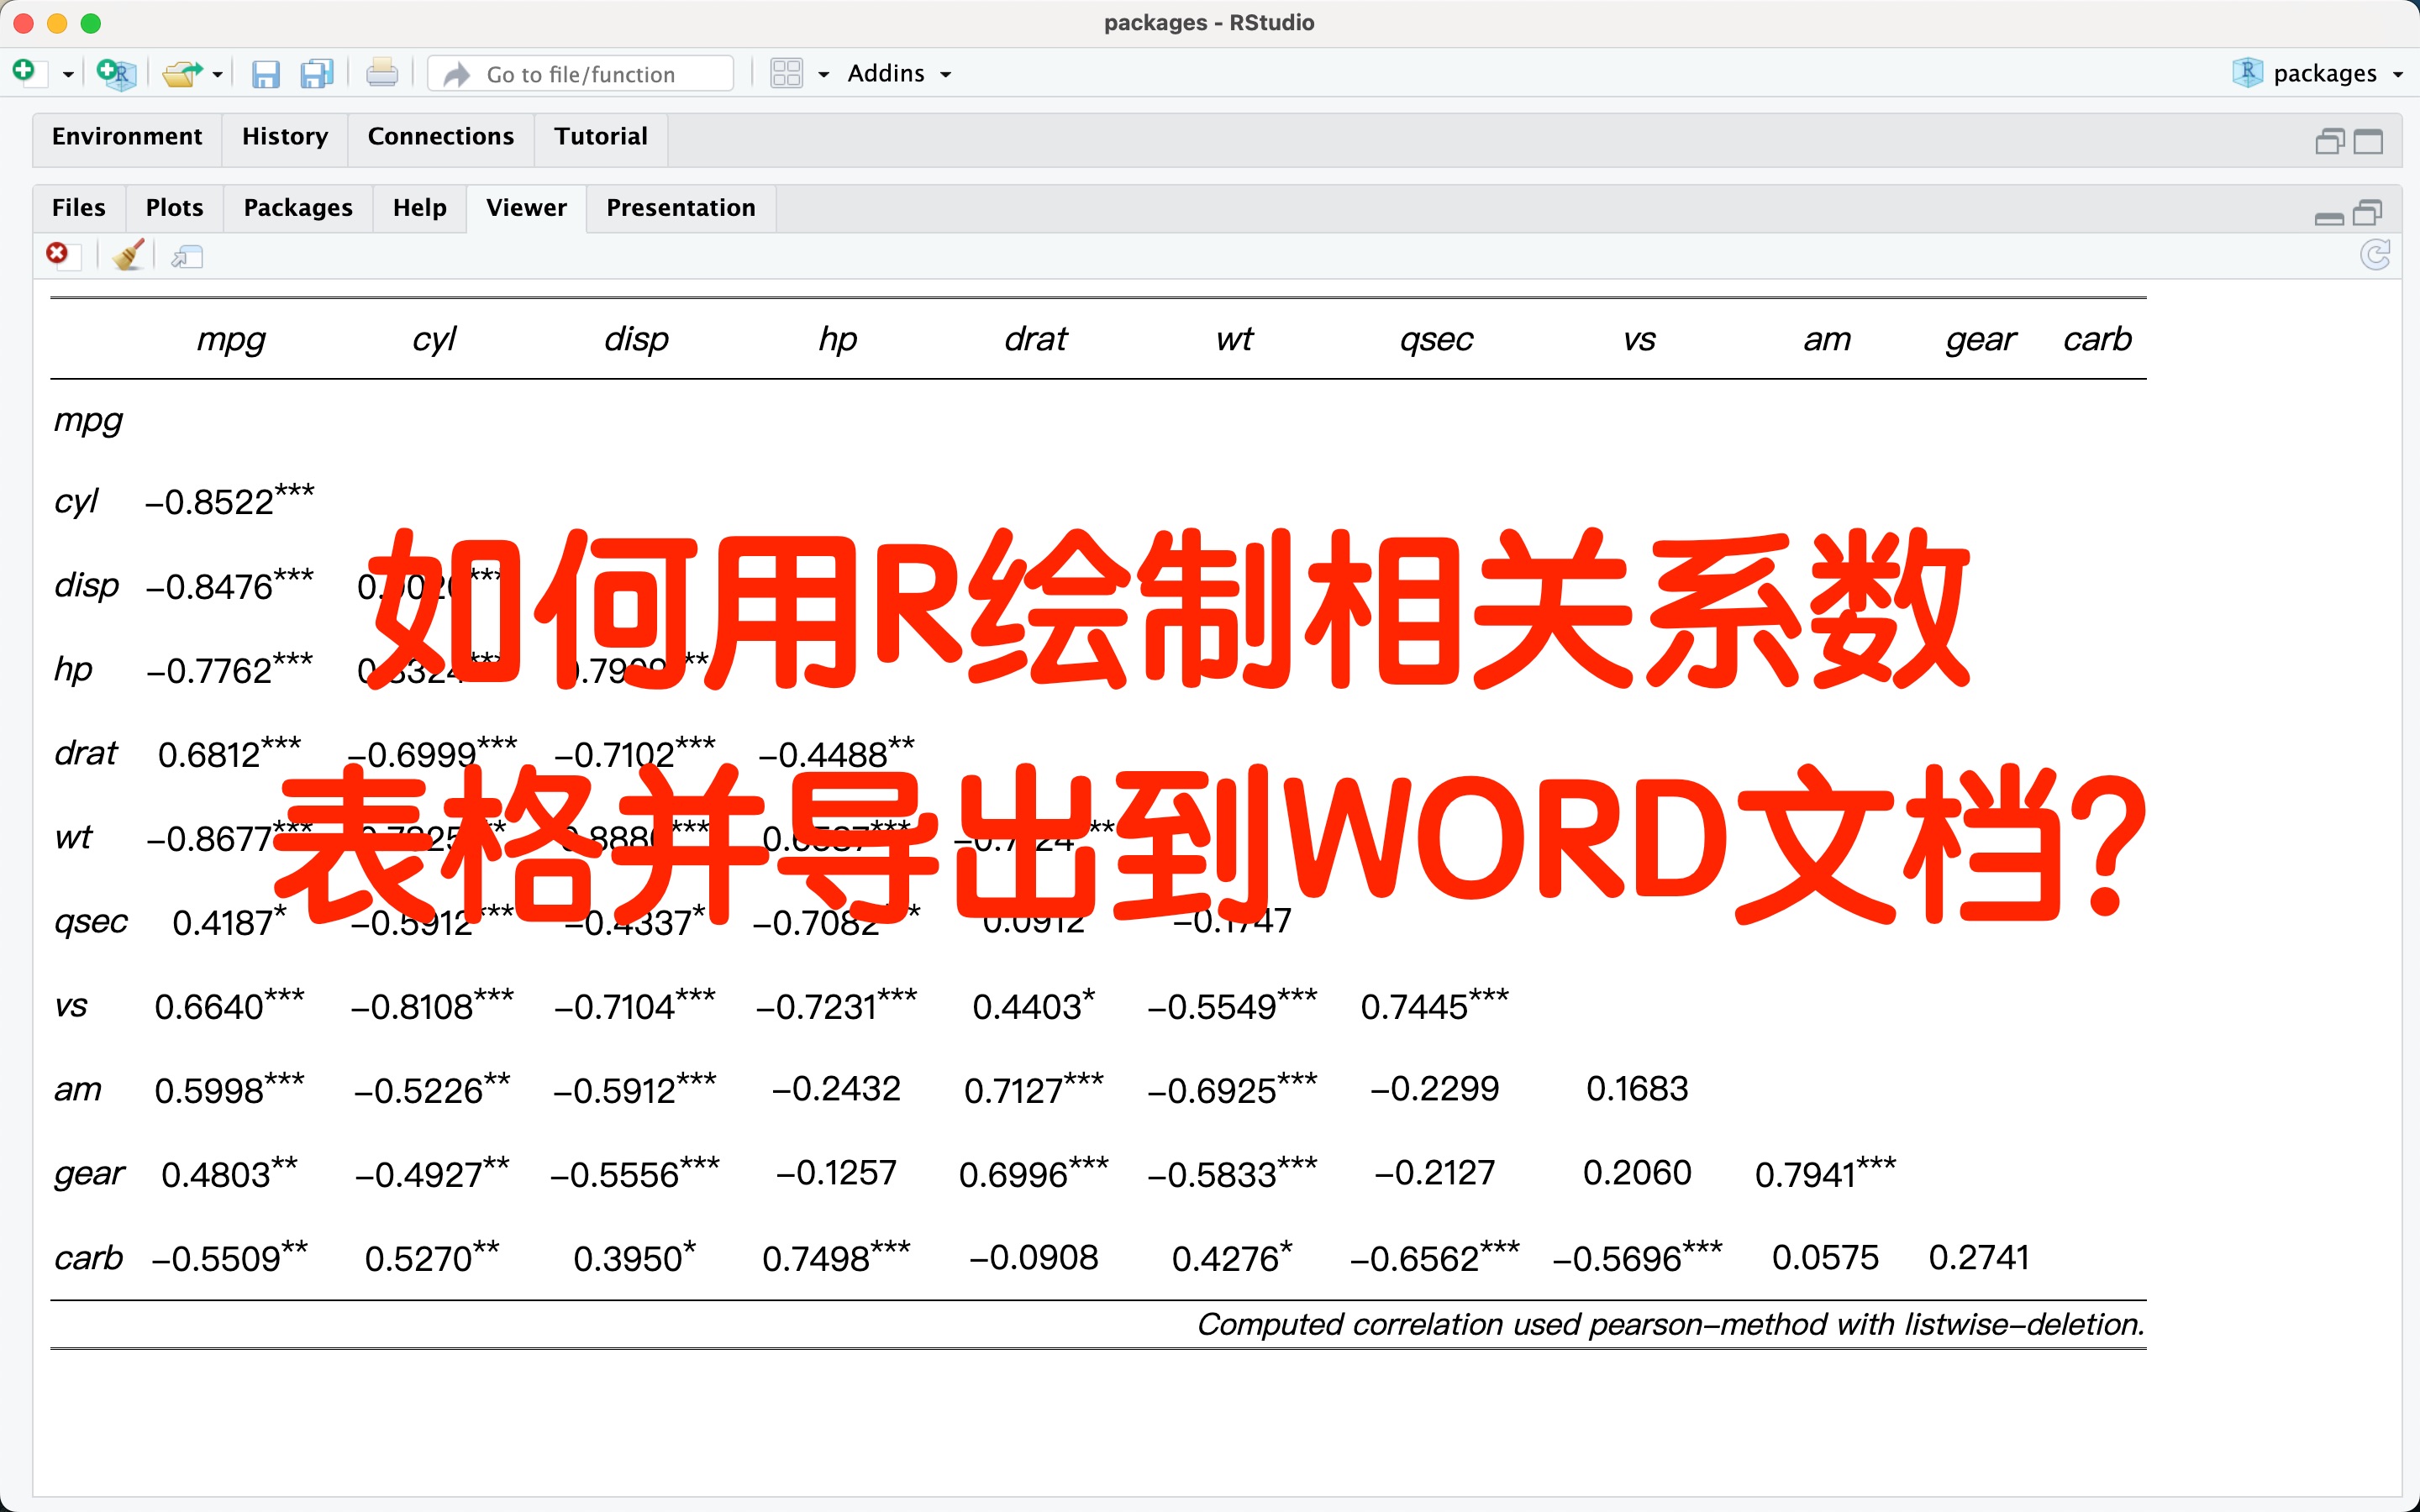Open the Tutorial tab

point(601,137)
